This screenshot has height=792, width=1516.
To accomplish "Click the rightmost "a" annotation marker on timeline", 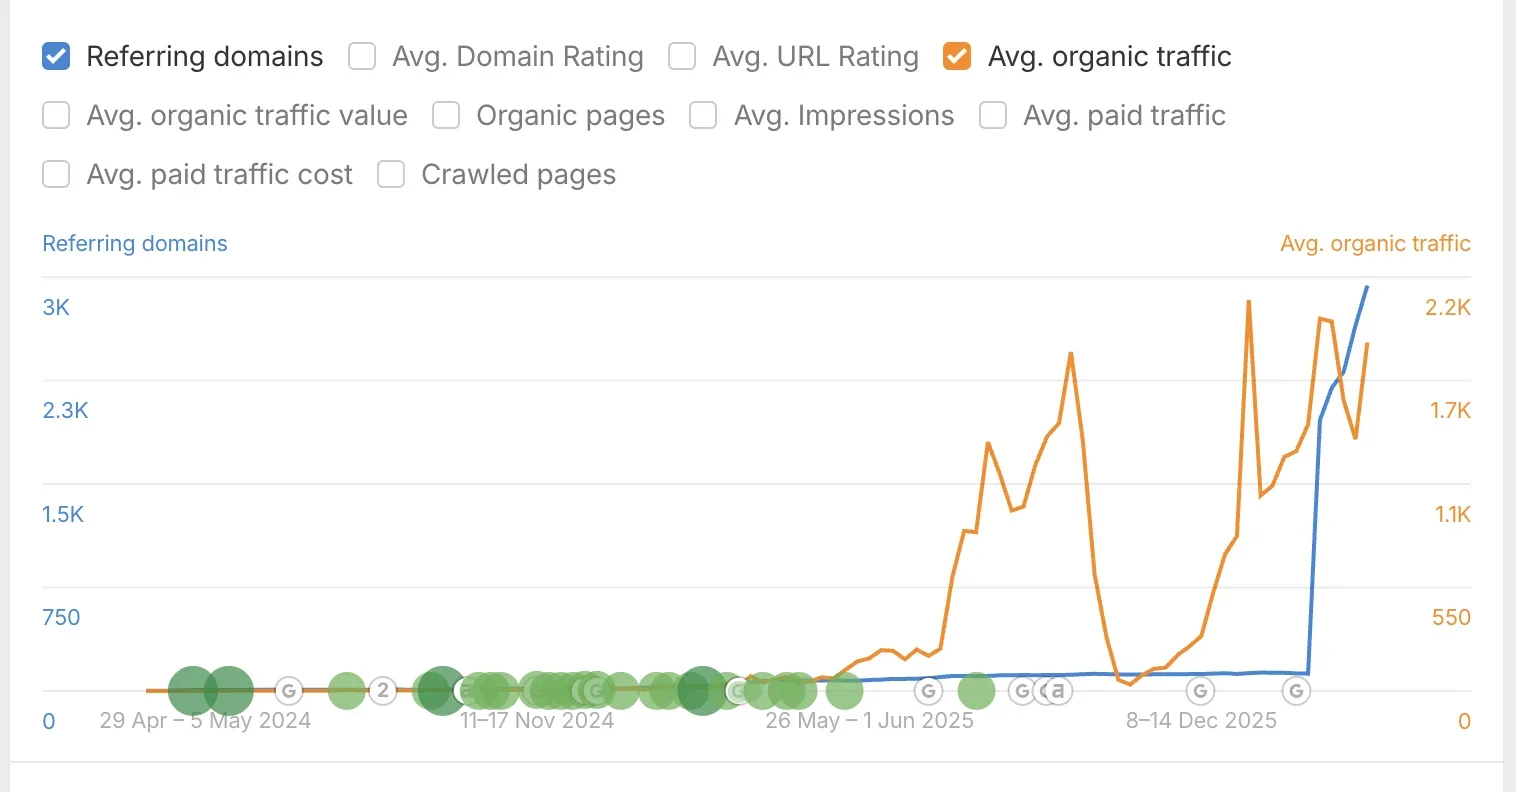I will tap(1058, 690).
